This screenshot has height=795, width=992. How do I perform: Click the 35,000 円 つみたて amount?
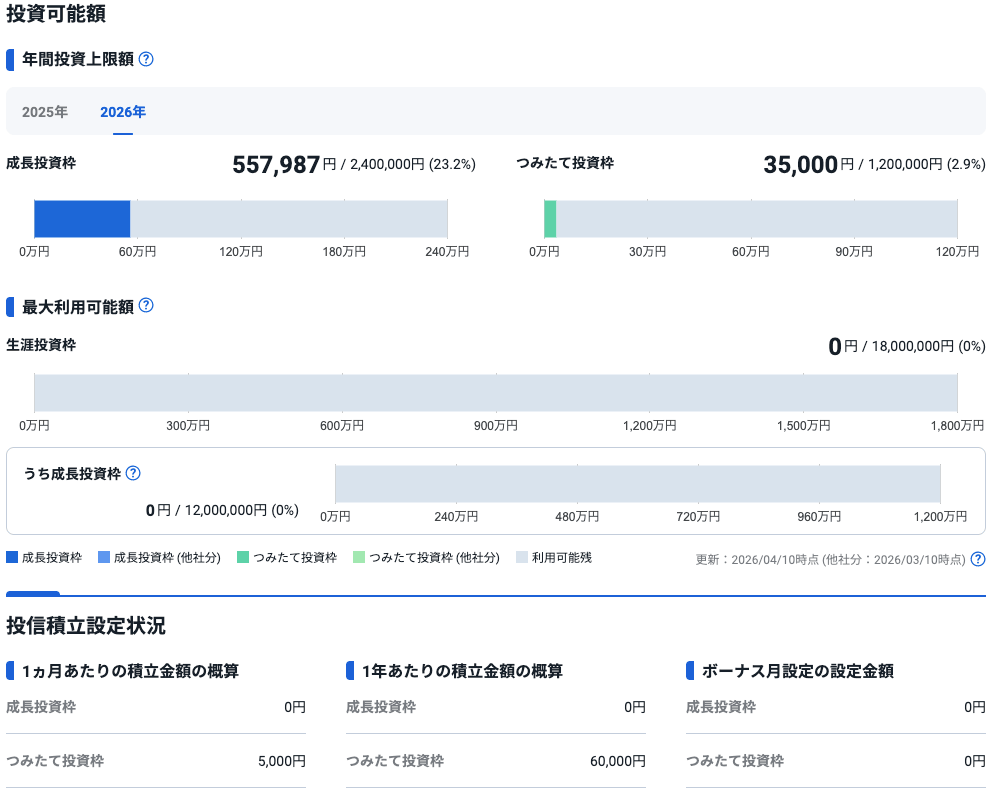tap(800, 165)
